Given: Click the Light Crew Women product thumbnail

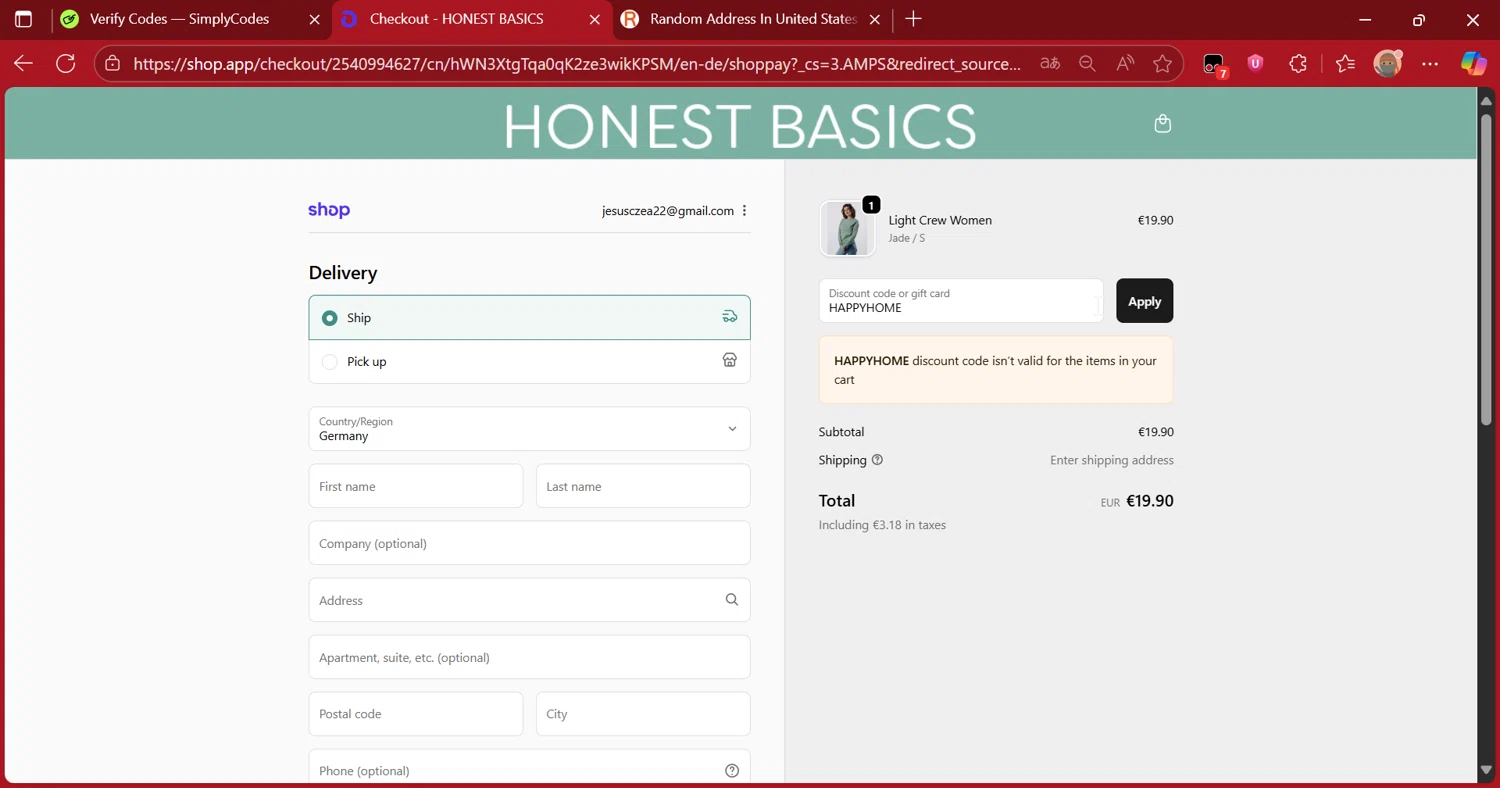Looking at the screenshot, I should [x=847, y=228].
